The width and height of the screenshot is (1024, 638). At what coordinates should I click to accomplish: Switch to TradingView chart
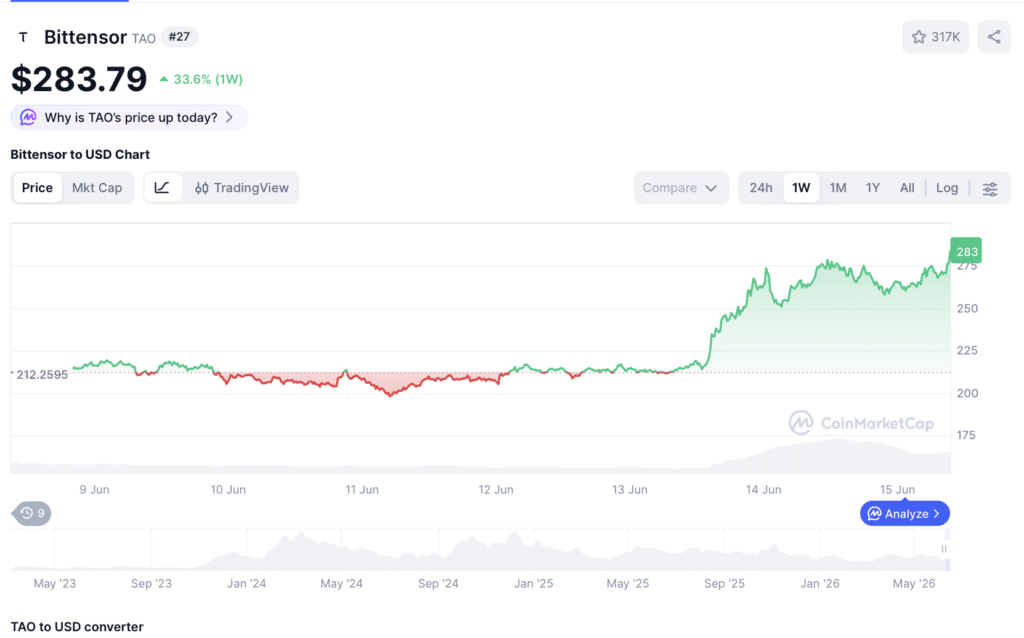(242, 188)
